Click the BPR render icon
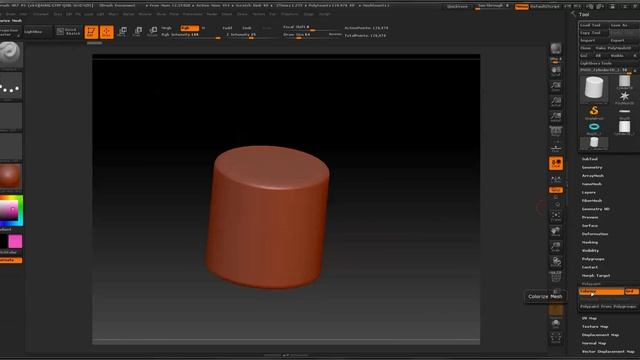640x360 pixels. 556,49
